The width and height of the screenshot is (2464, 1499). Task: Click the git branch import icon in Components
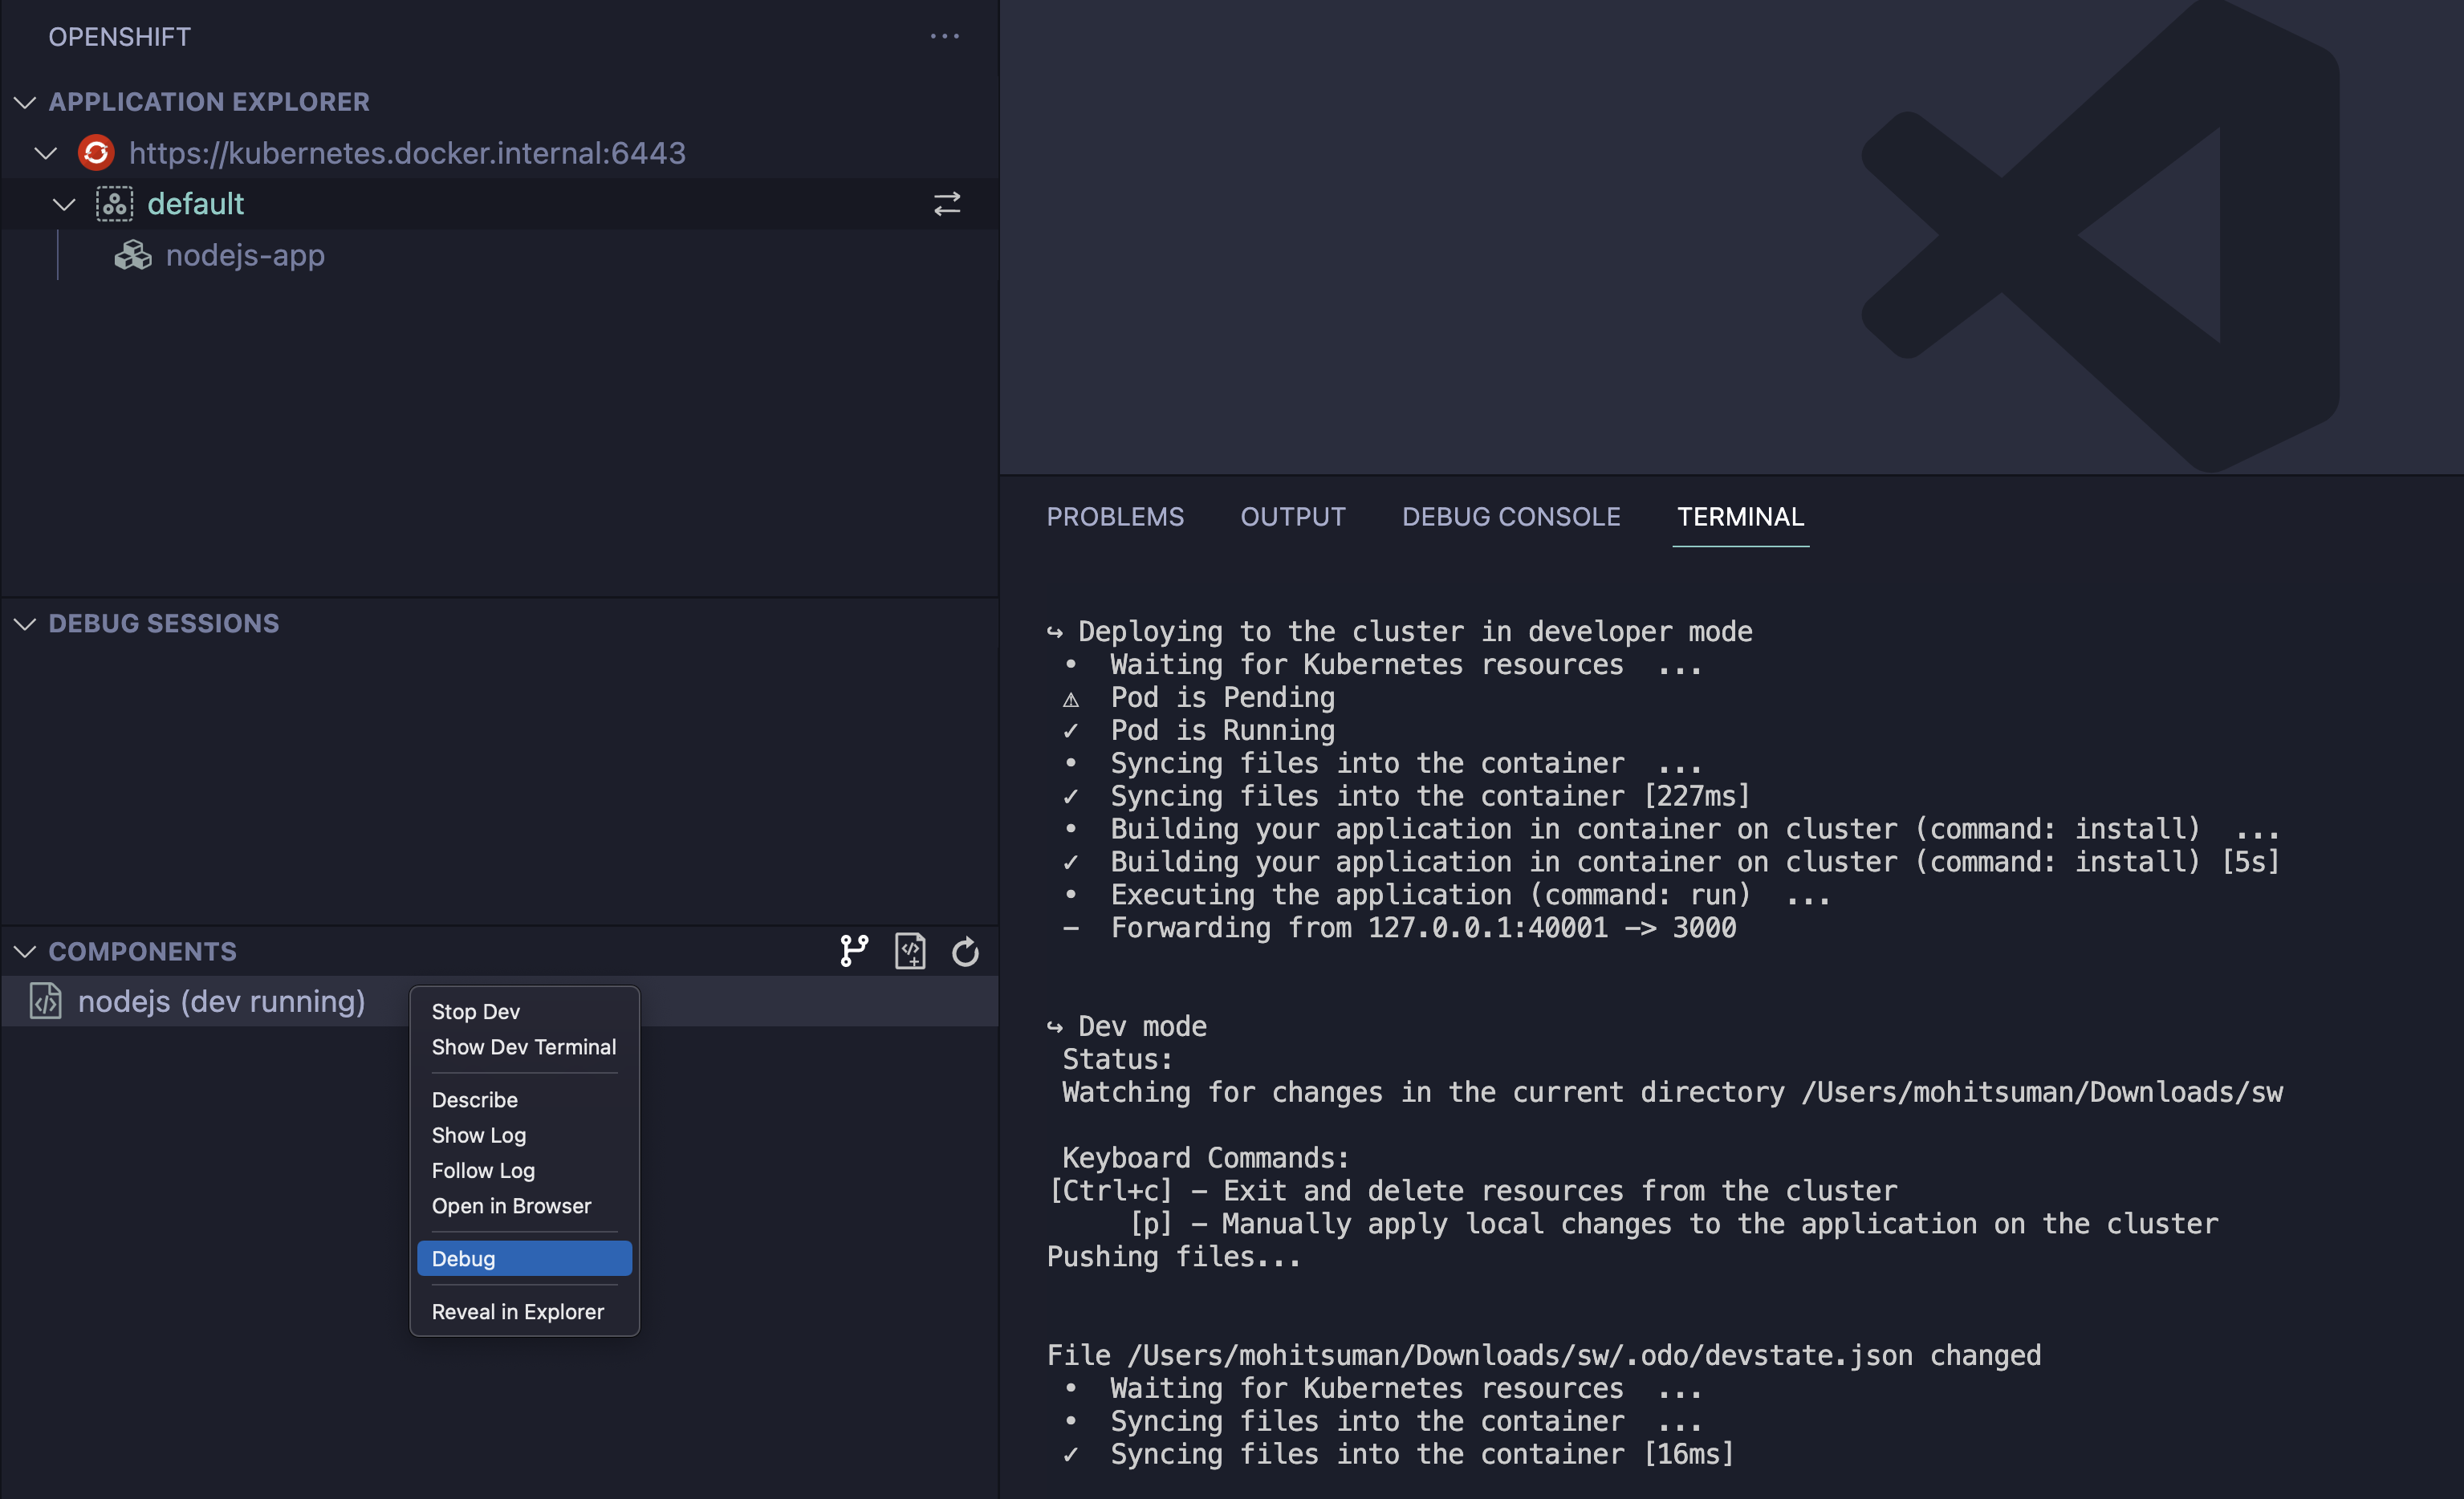point(854,951)
